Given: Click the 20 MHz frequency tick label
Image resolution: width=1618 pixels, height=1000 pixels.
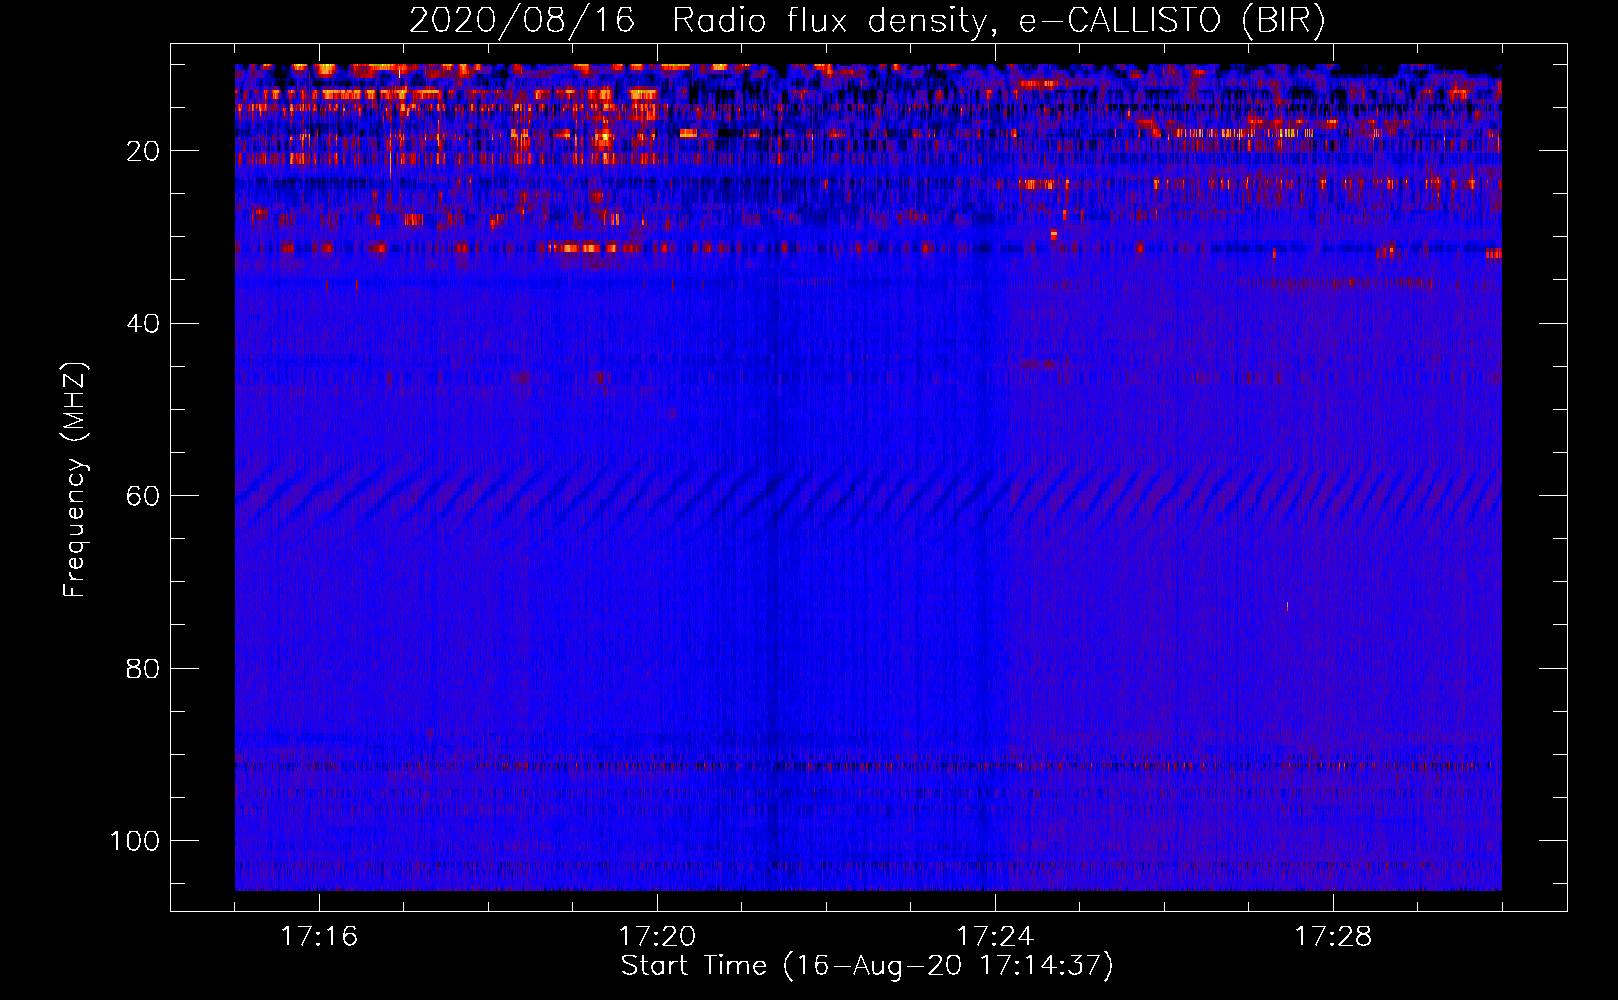Looking at the screenshot, I should [143, 151].
